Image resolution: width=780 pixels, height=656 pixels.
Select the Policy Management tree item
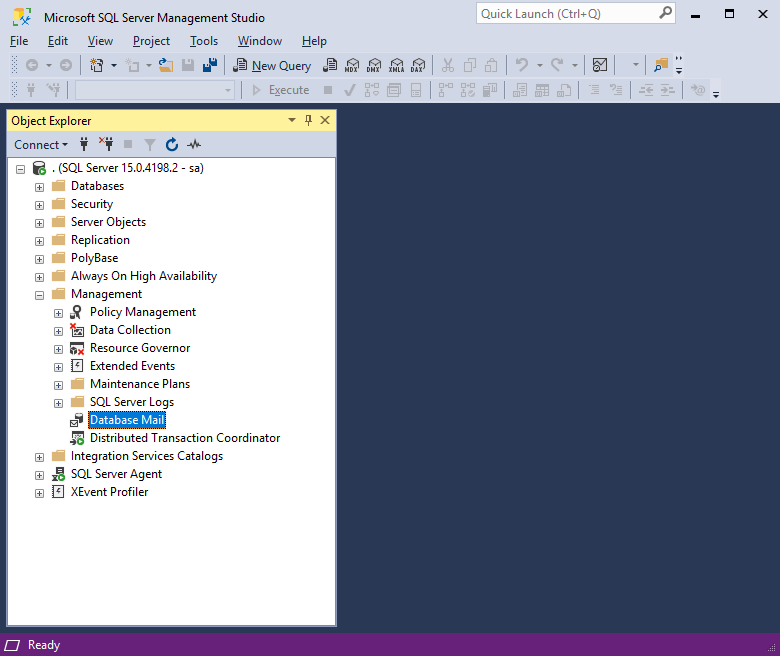point(143,312)
